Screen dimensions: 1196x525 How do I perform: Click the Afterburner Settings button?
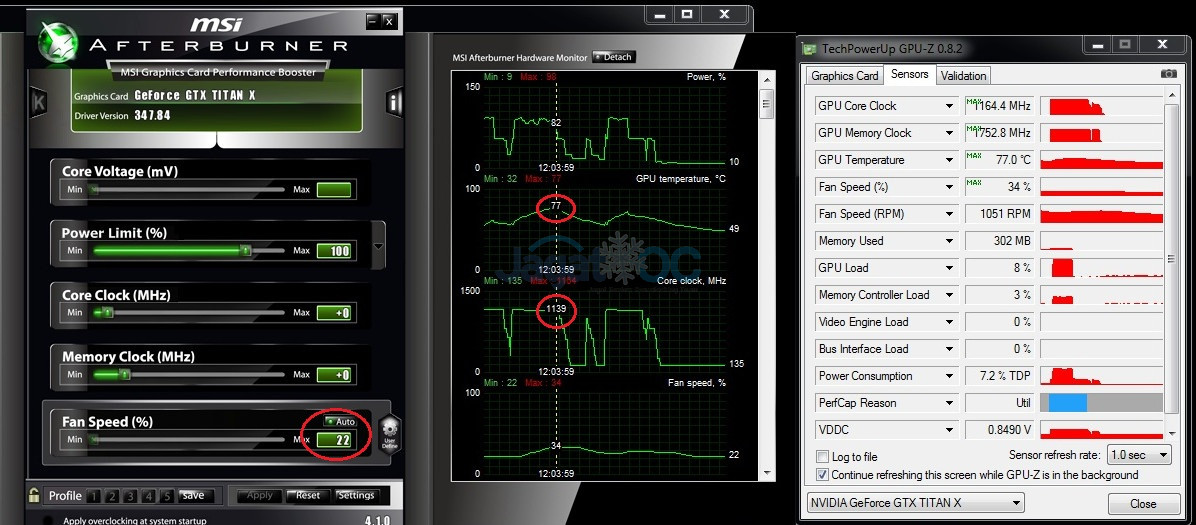click(x=355, y=495)
